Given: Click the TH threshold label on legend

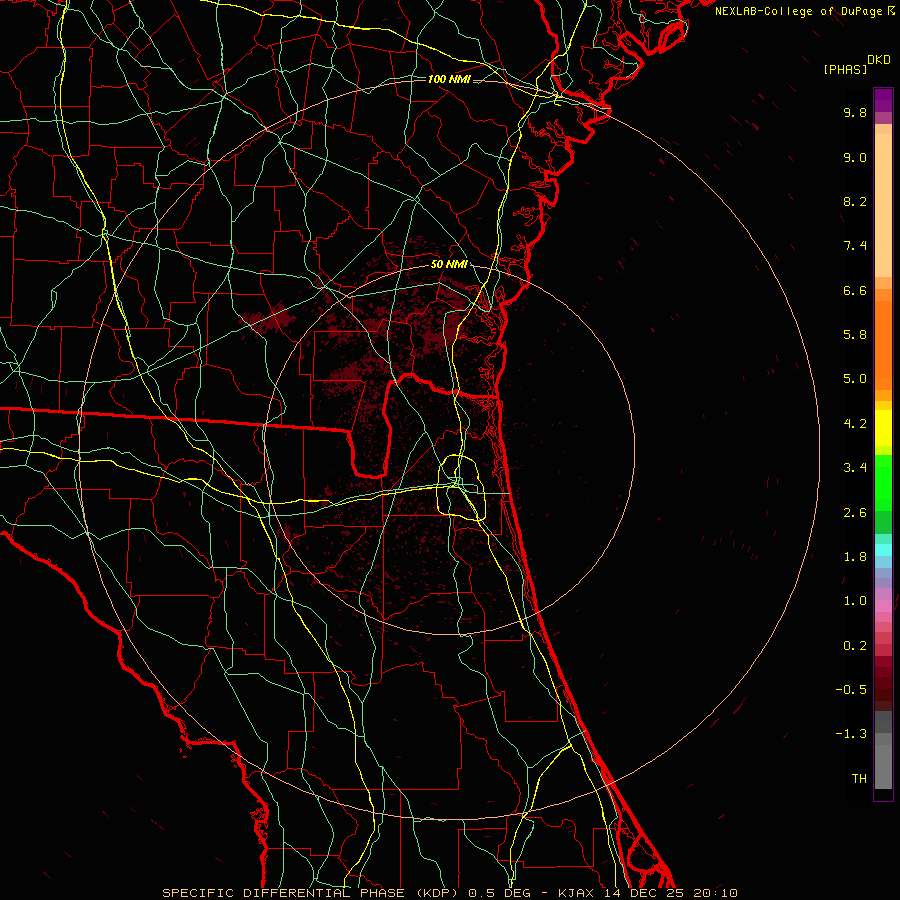Looking at the screenshot, I should [858, 778].
